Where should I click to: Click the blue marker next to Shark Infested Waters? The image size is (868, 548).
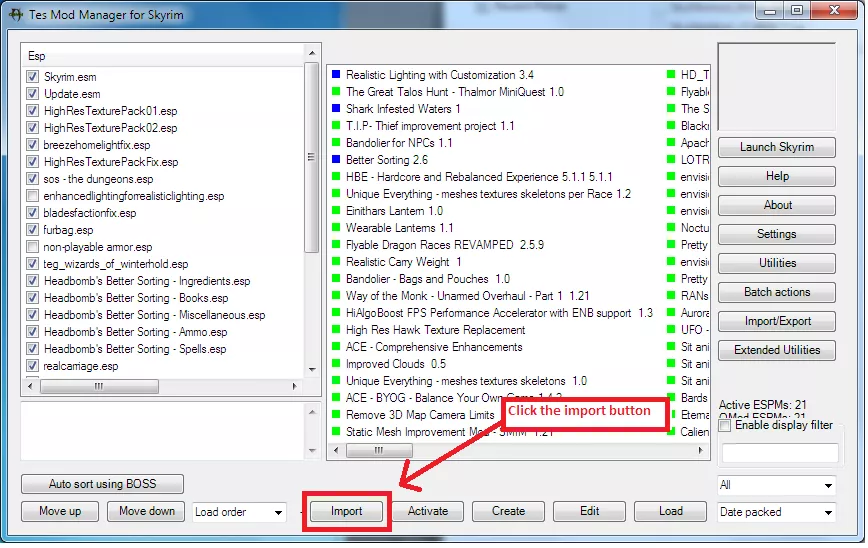click(x=335, y=108)
